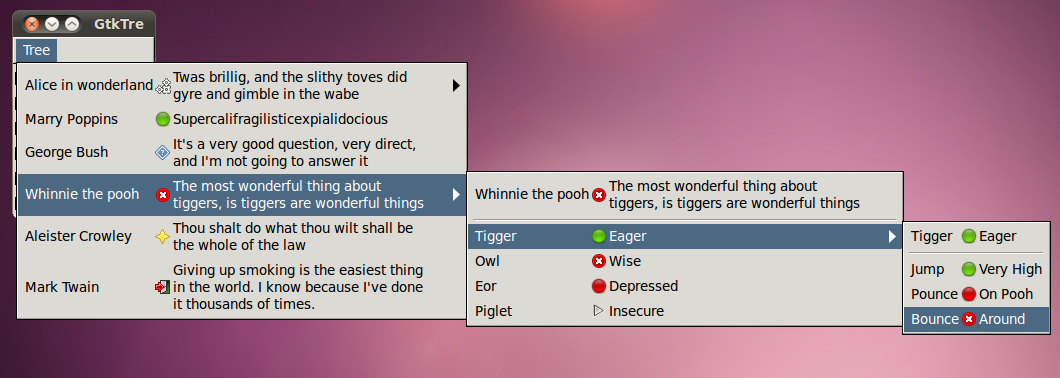1060x378 pixels.
Task: Select the Marry Poppins menu entry
Action: [242, 120]
